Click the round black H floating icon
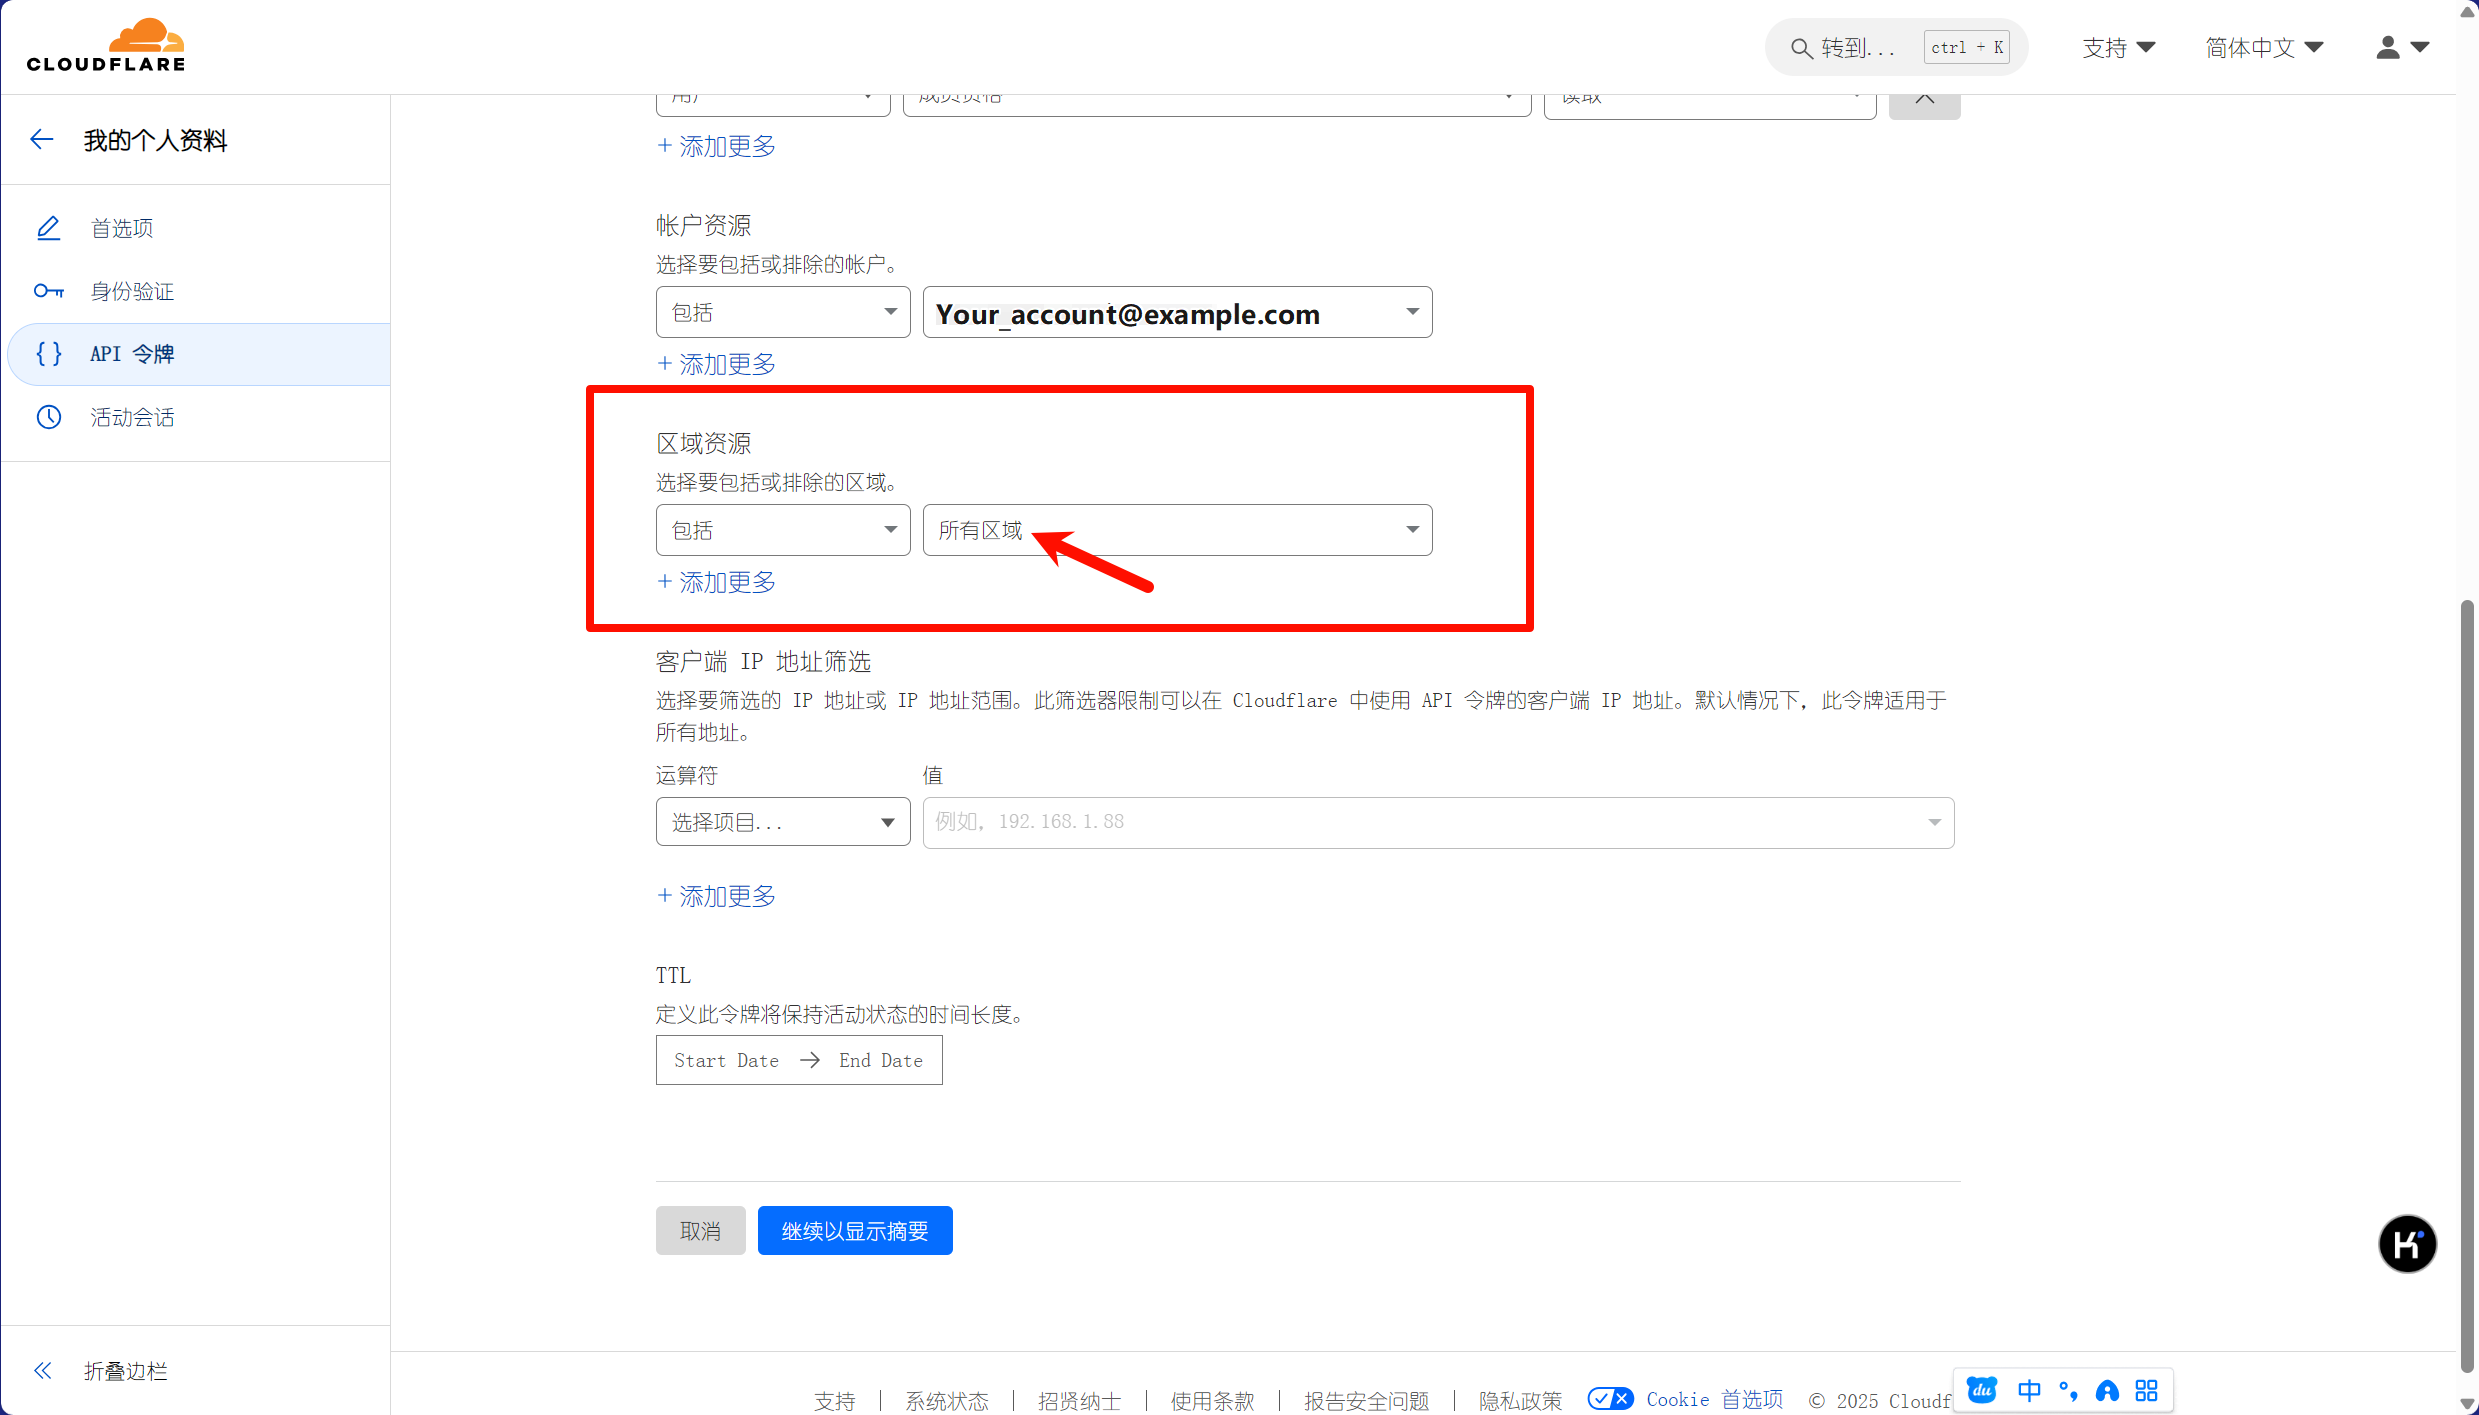2479x1415 pixels. [2407, 1244]
